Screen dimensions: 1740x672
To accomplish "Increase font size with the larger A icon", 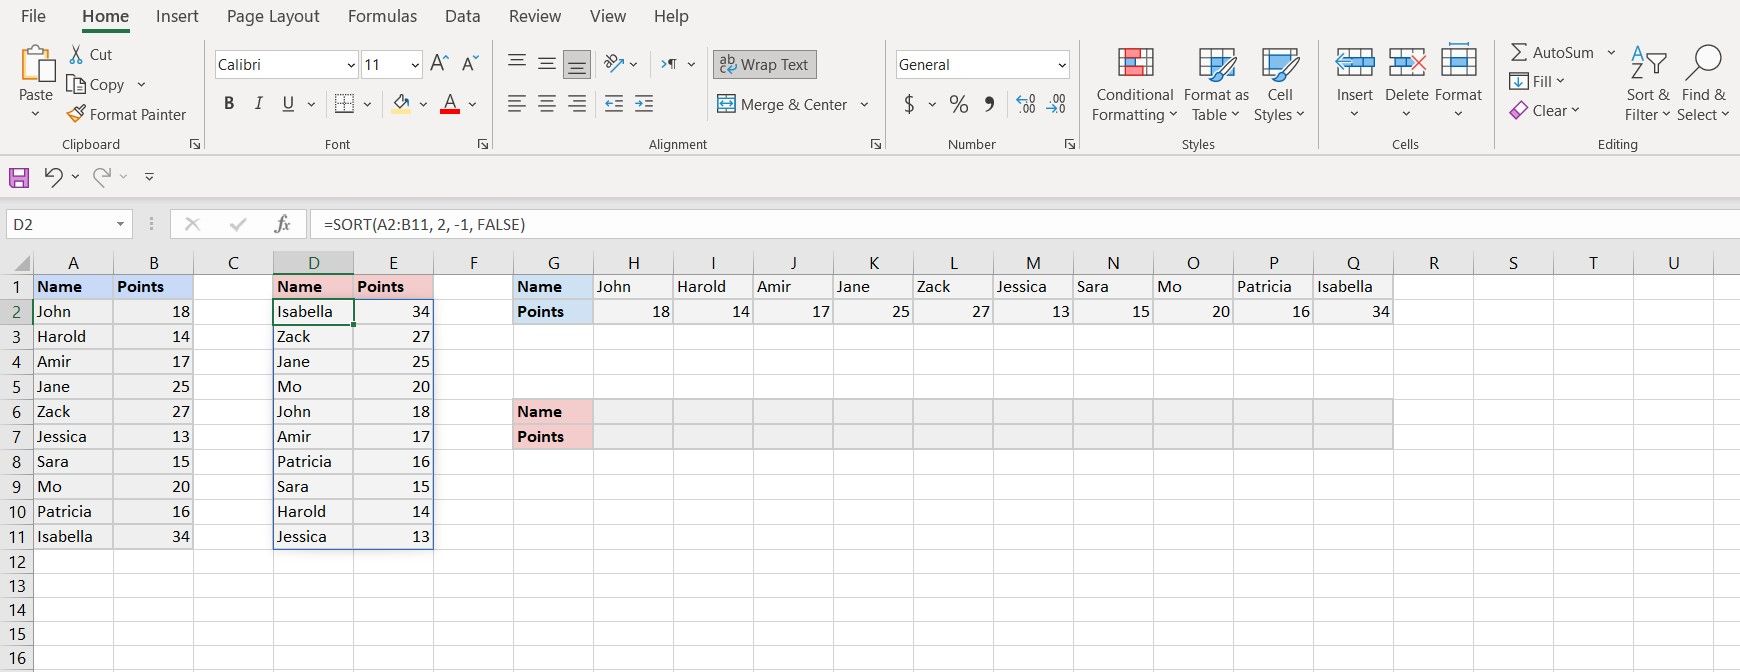I will [x=439, y=64].
